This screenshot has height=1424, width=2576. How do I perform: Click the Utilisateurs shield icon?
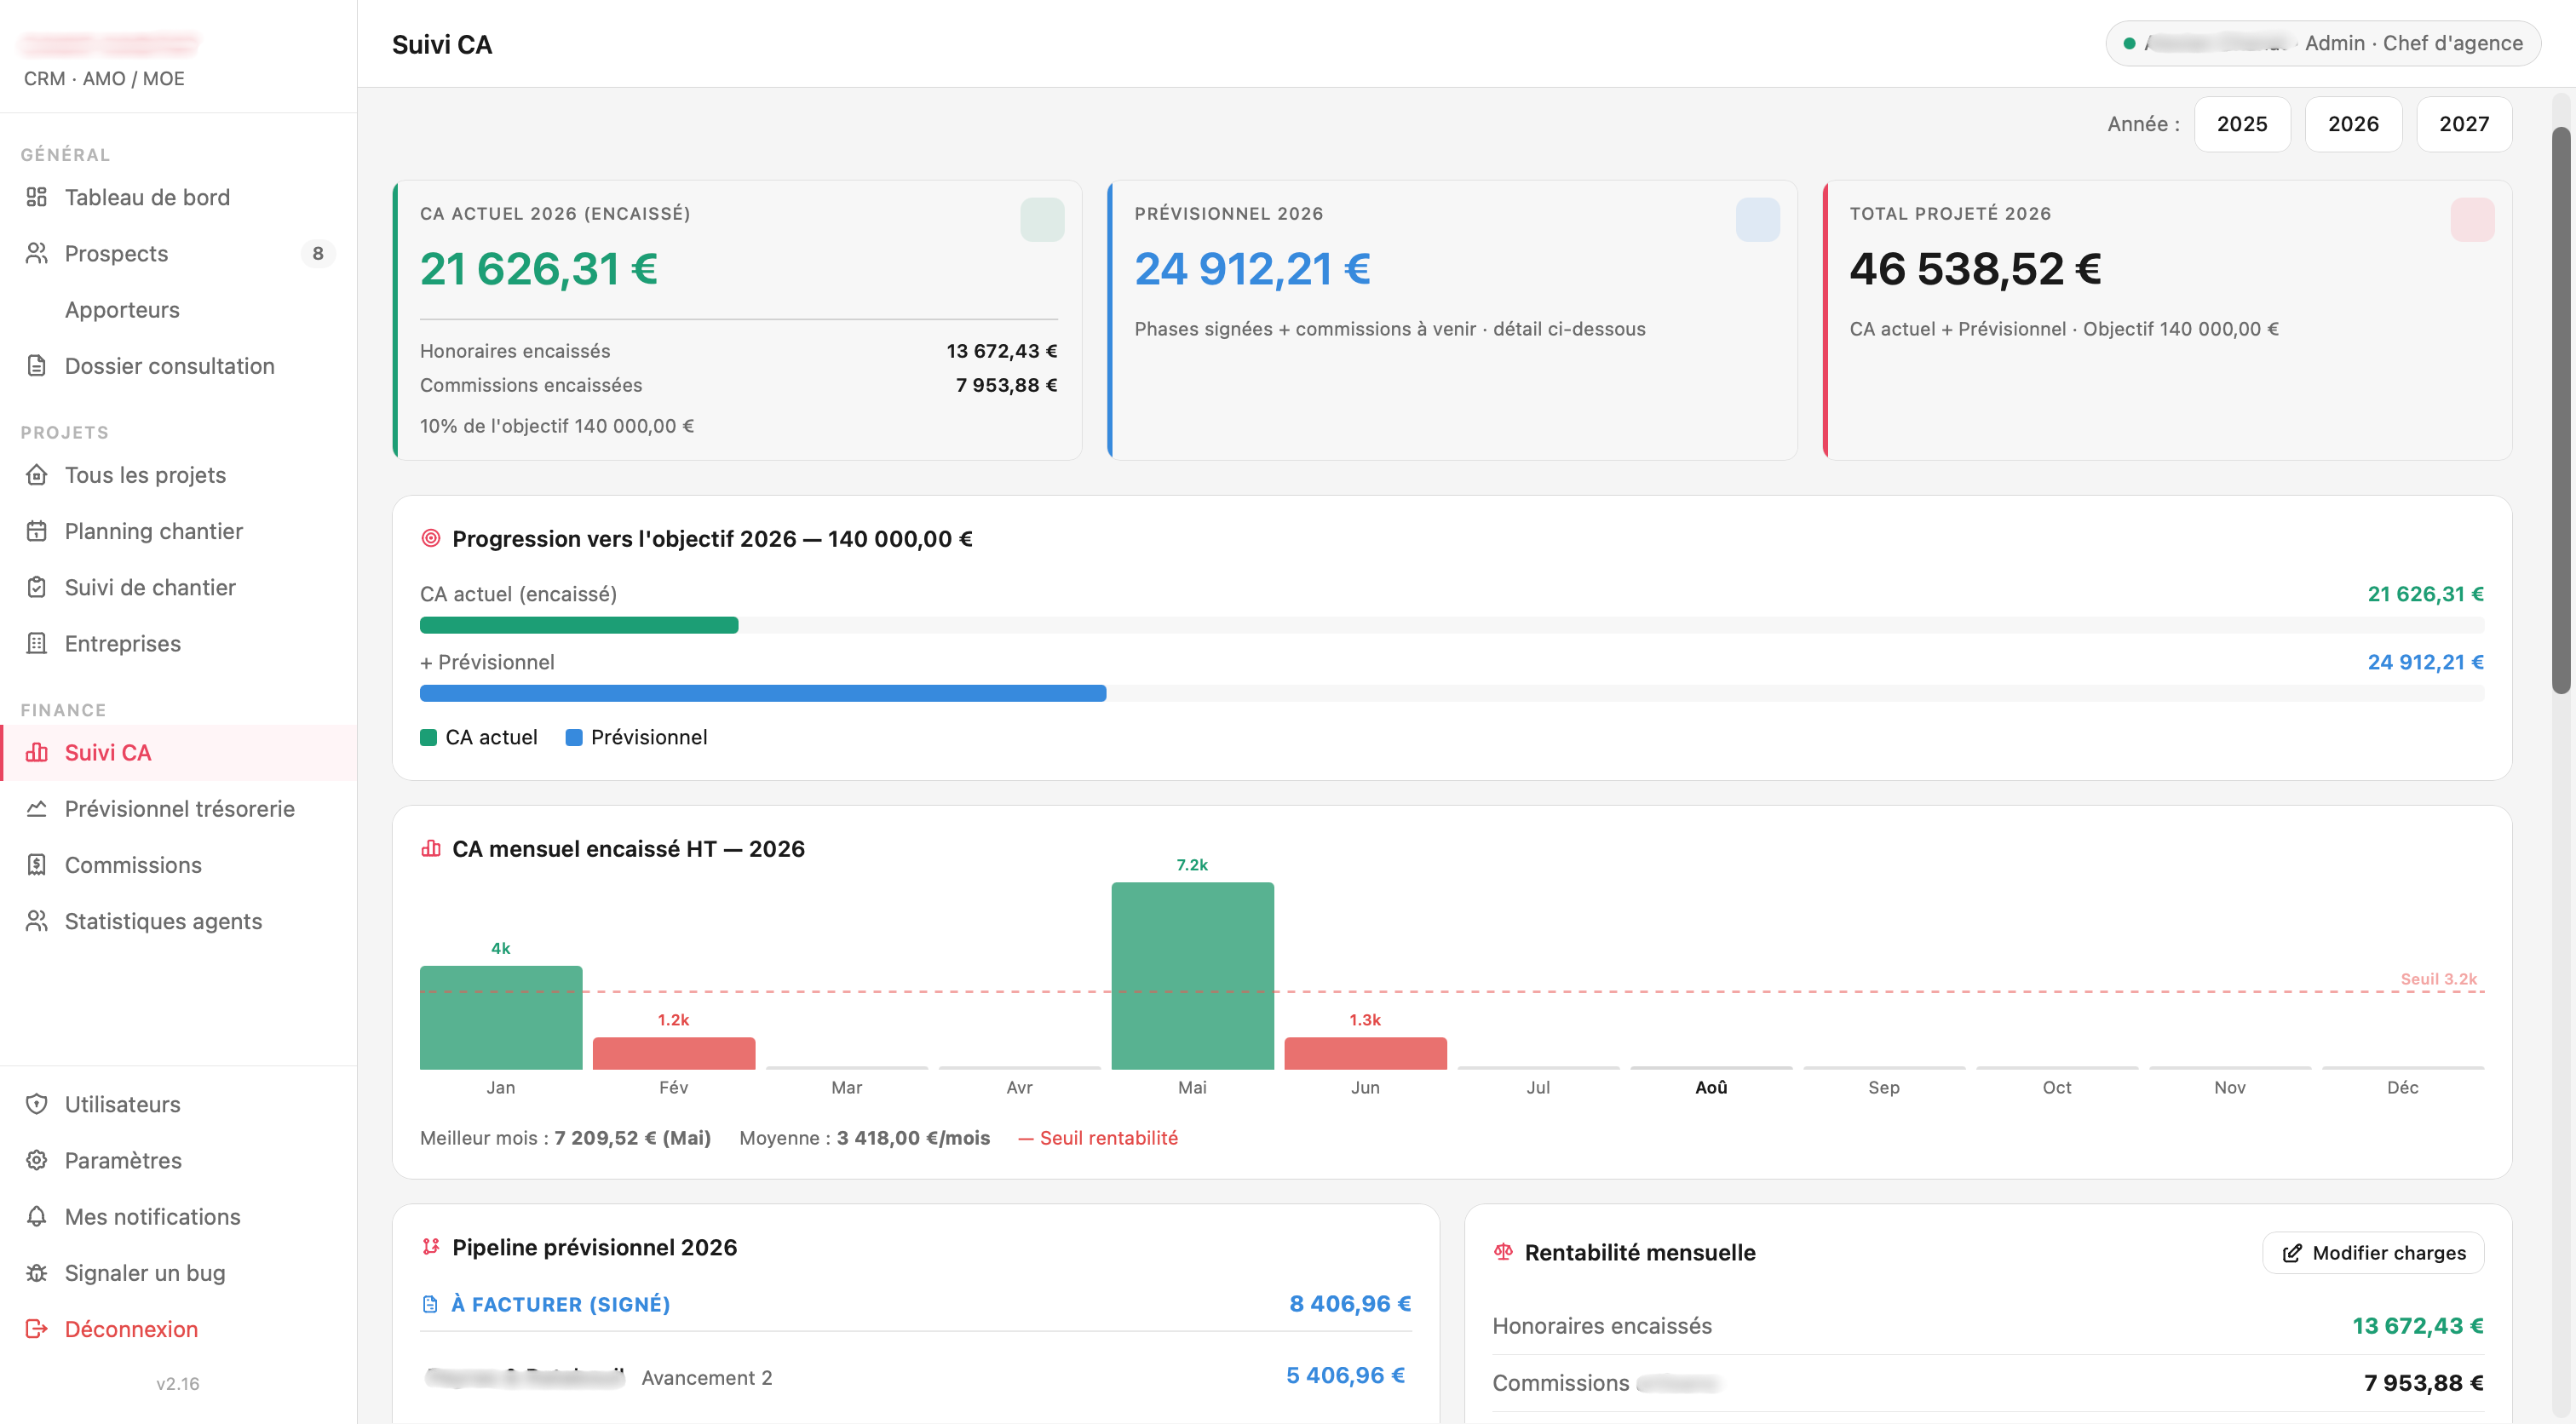coord(37,1104)
